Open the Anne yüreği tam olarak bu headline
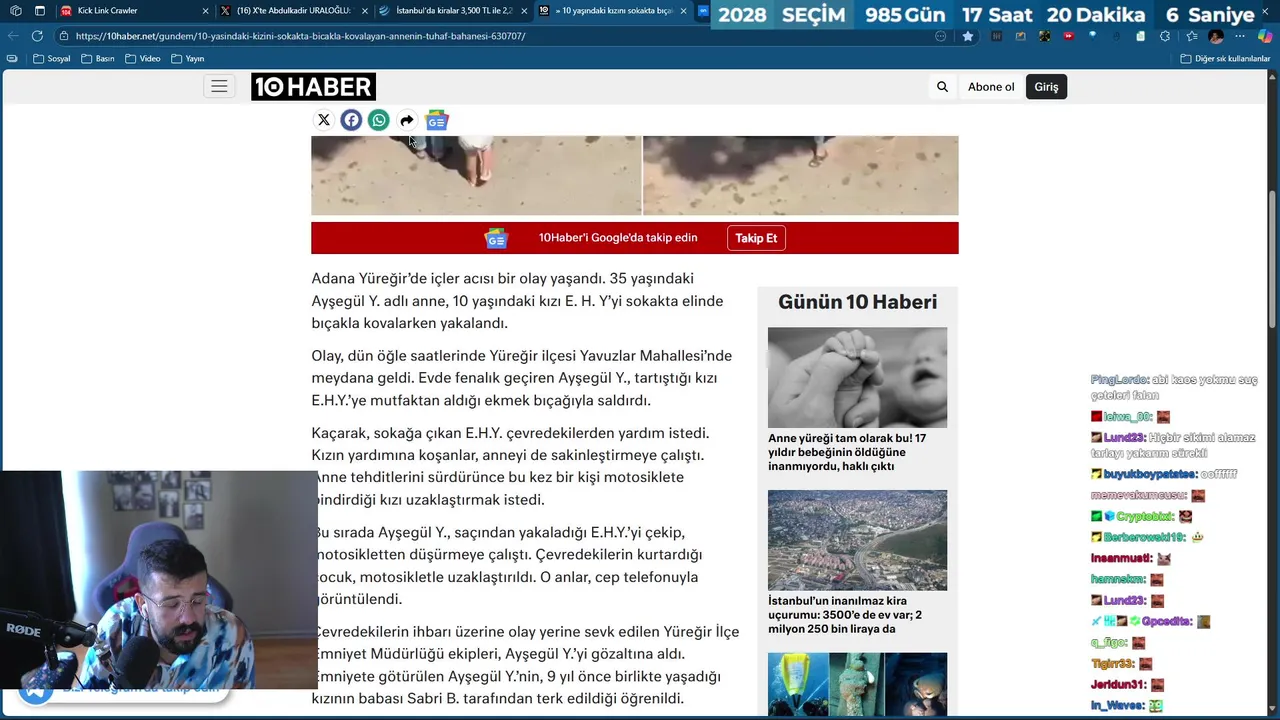 pyautogui.click(x=847, y=452)
